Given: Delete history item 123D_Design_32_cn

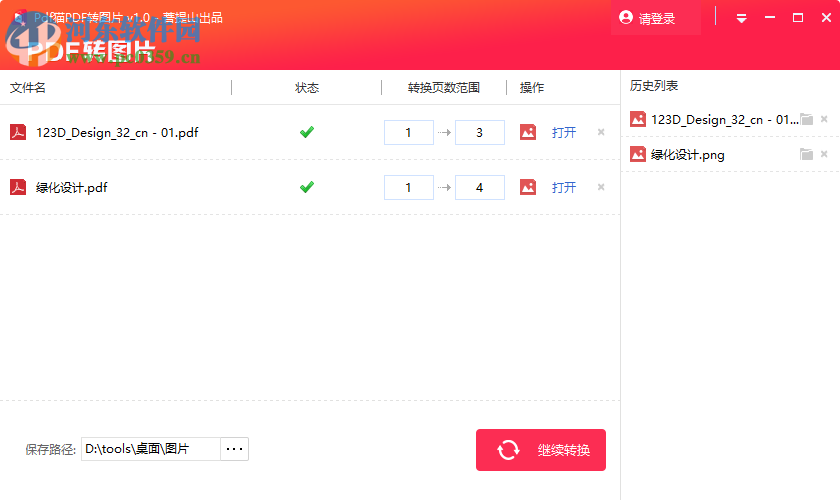Looking at the screenshot, I should [824, 119].
